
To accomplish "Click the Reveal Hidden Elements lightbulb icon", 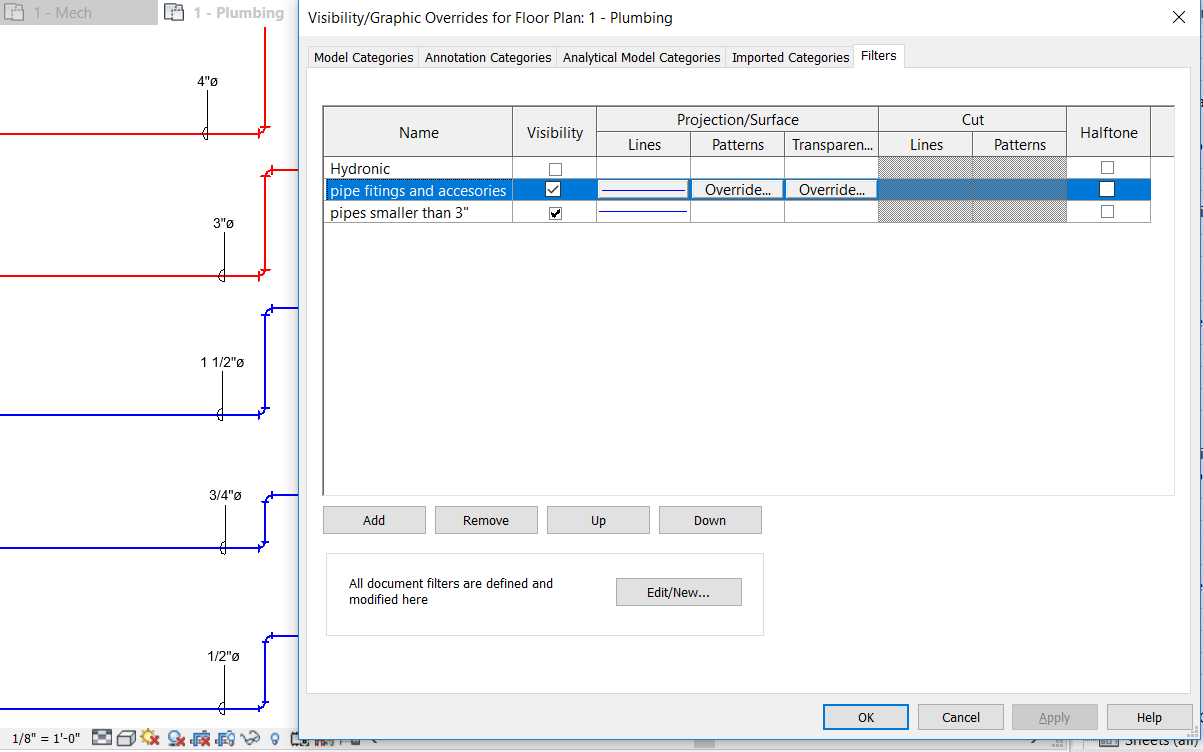I will click(x=275, y=738).
